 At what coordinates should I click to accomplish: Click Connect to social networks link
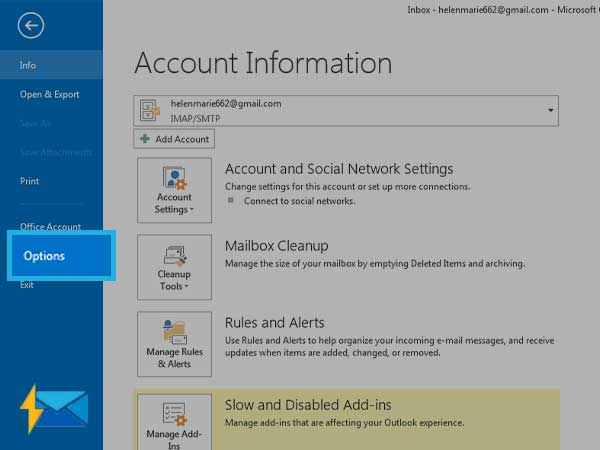pyautogui.click(x=299, y=201)
